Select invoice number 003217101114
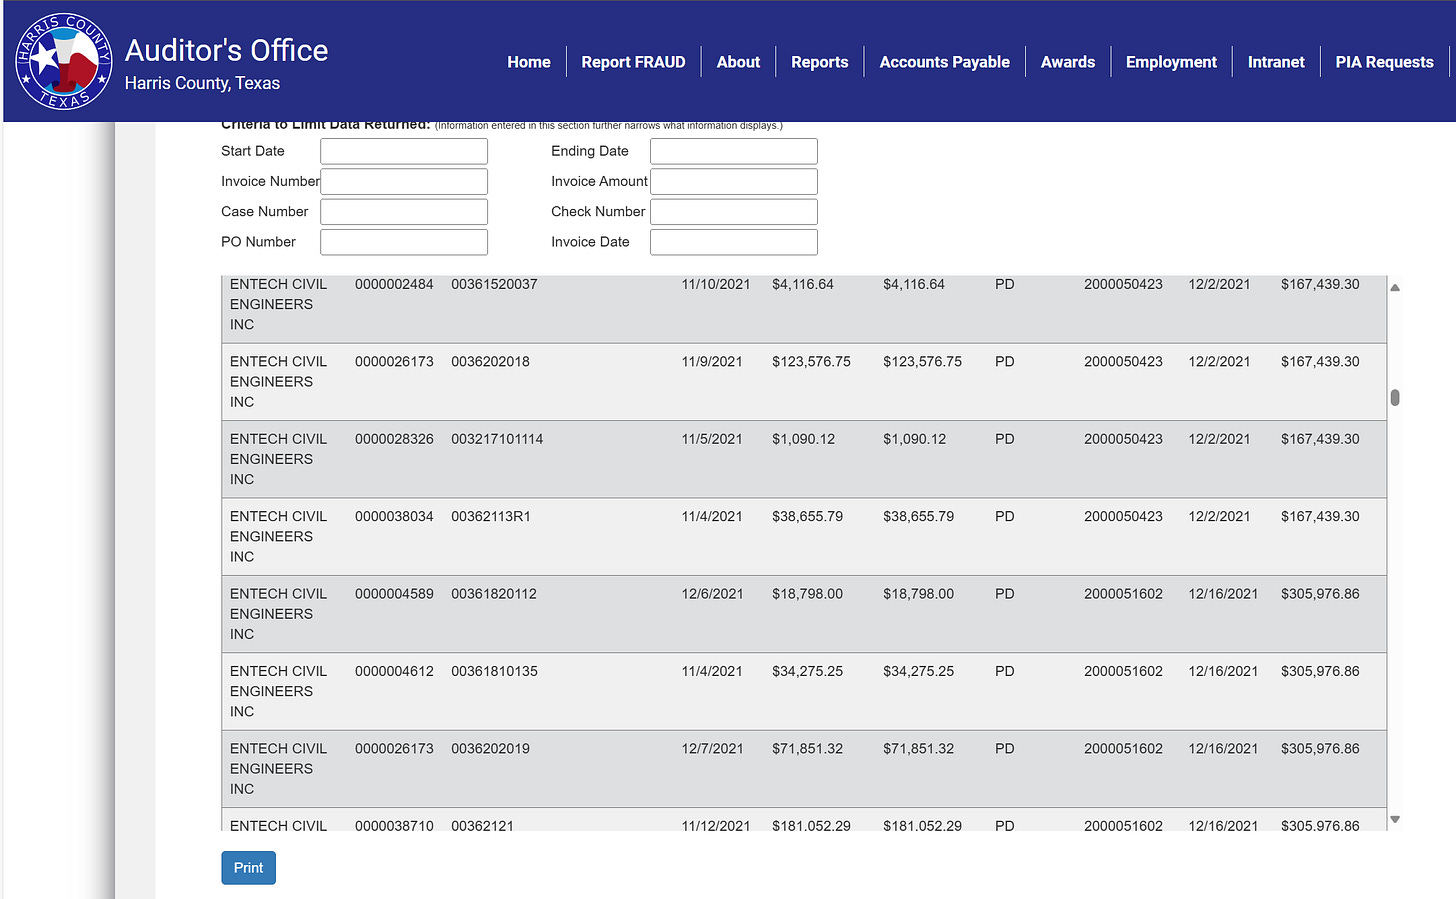 497,439
